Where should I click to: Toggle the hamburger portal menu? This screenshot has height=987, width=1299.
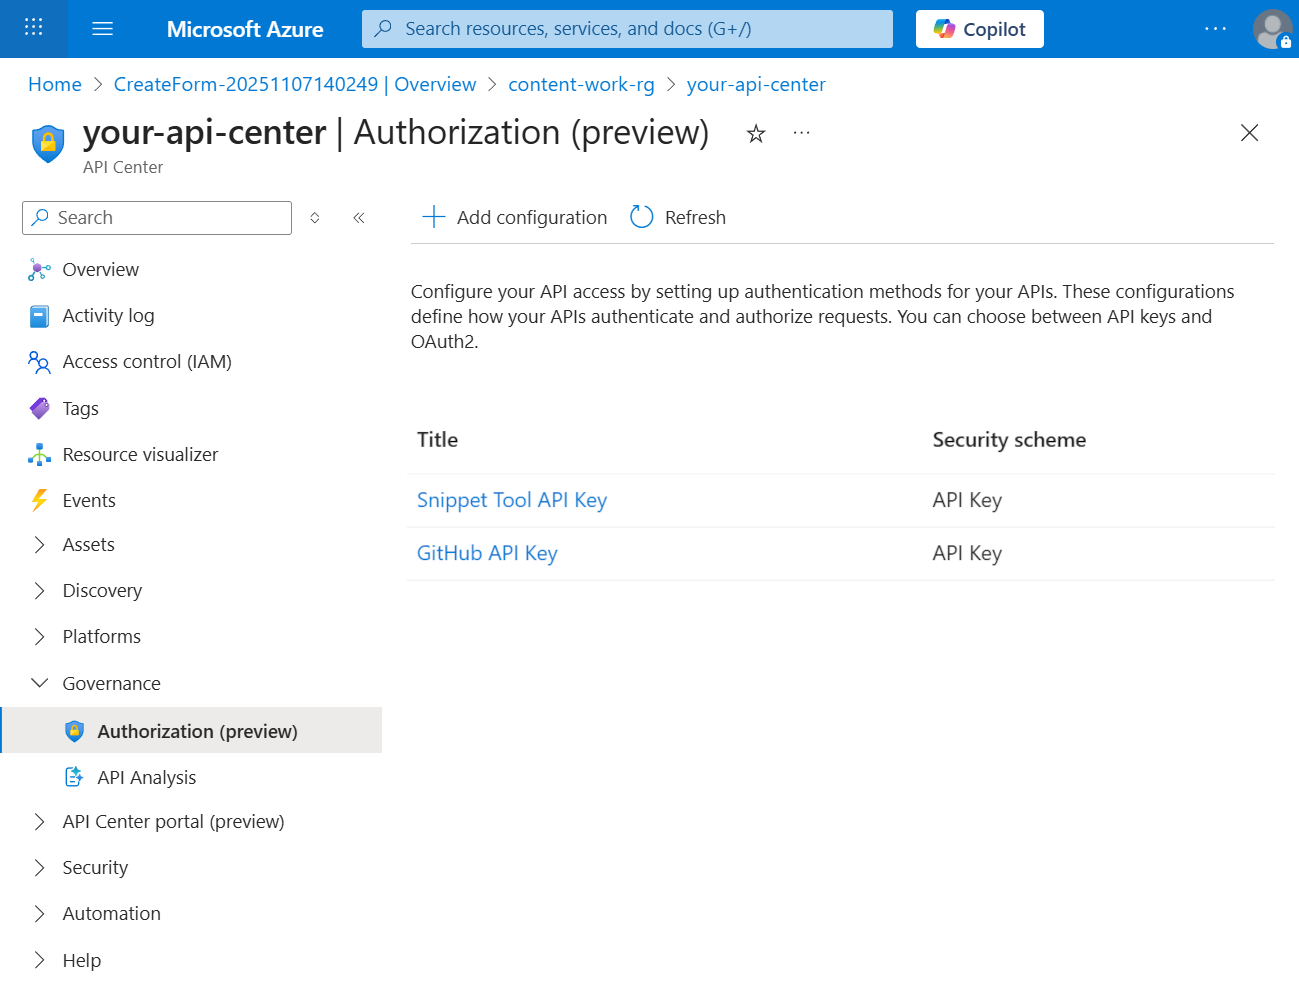pos(102,28)
